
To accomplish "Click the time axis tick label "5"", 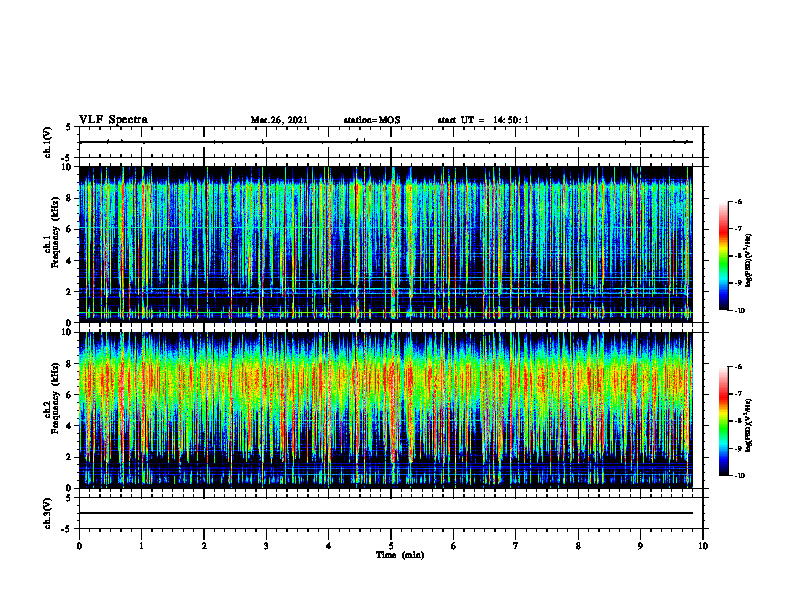I will click(391, 546).
